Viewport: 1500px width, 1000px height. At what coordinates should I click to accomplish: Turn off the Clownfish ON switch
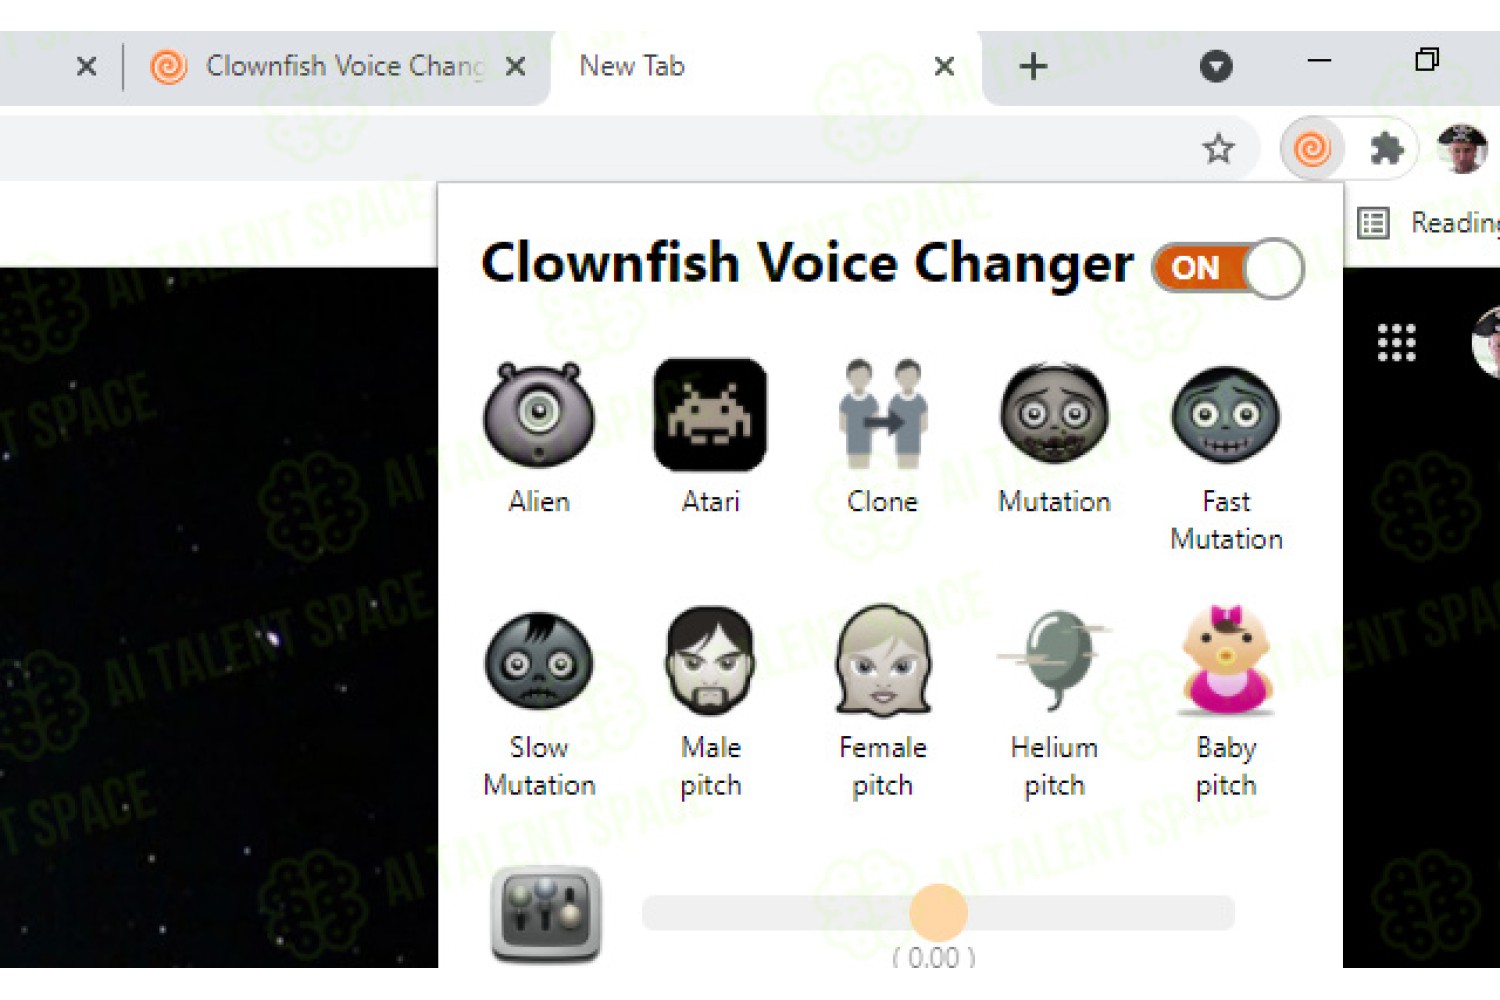pos(1228,268)
